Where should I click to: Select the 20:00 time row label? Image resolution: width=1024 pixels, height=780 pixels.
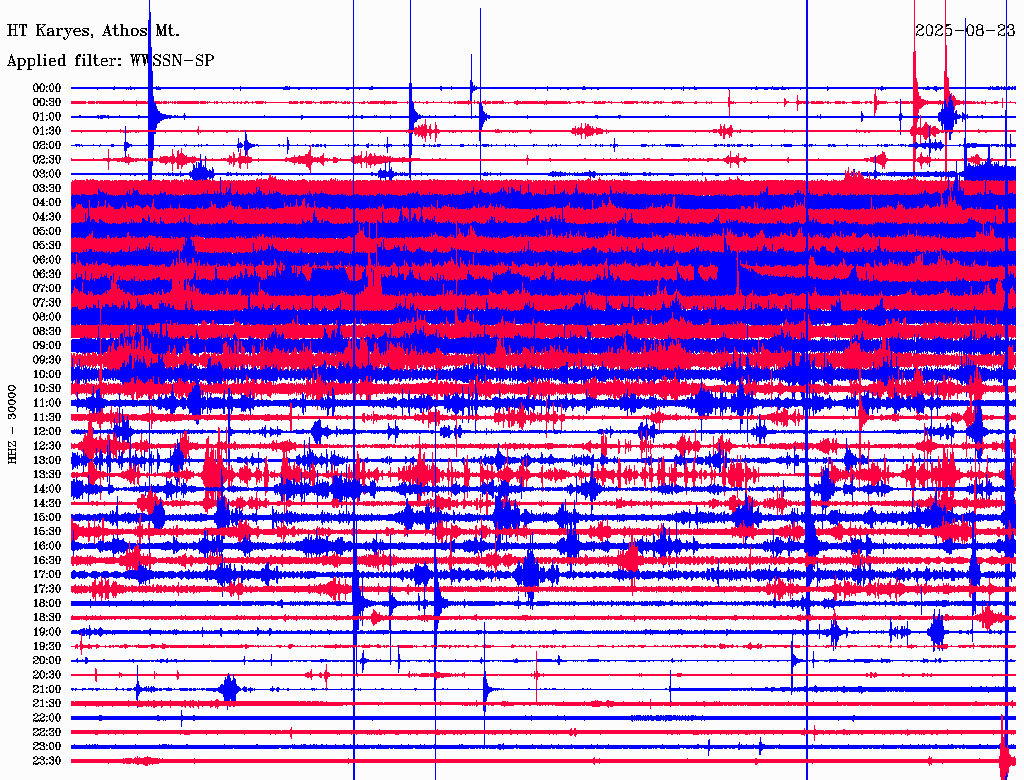coord(47,661)
